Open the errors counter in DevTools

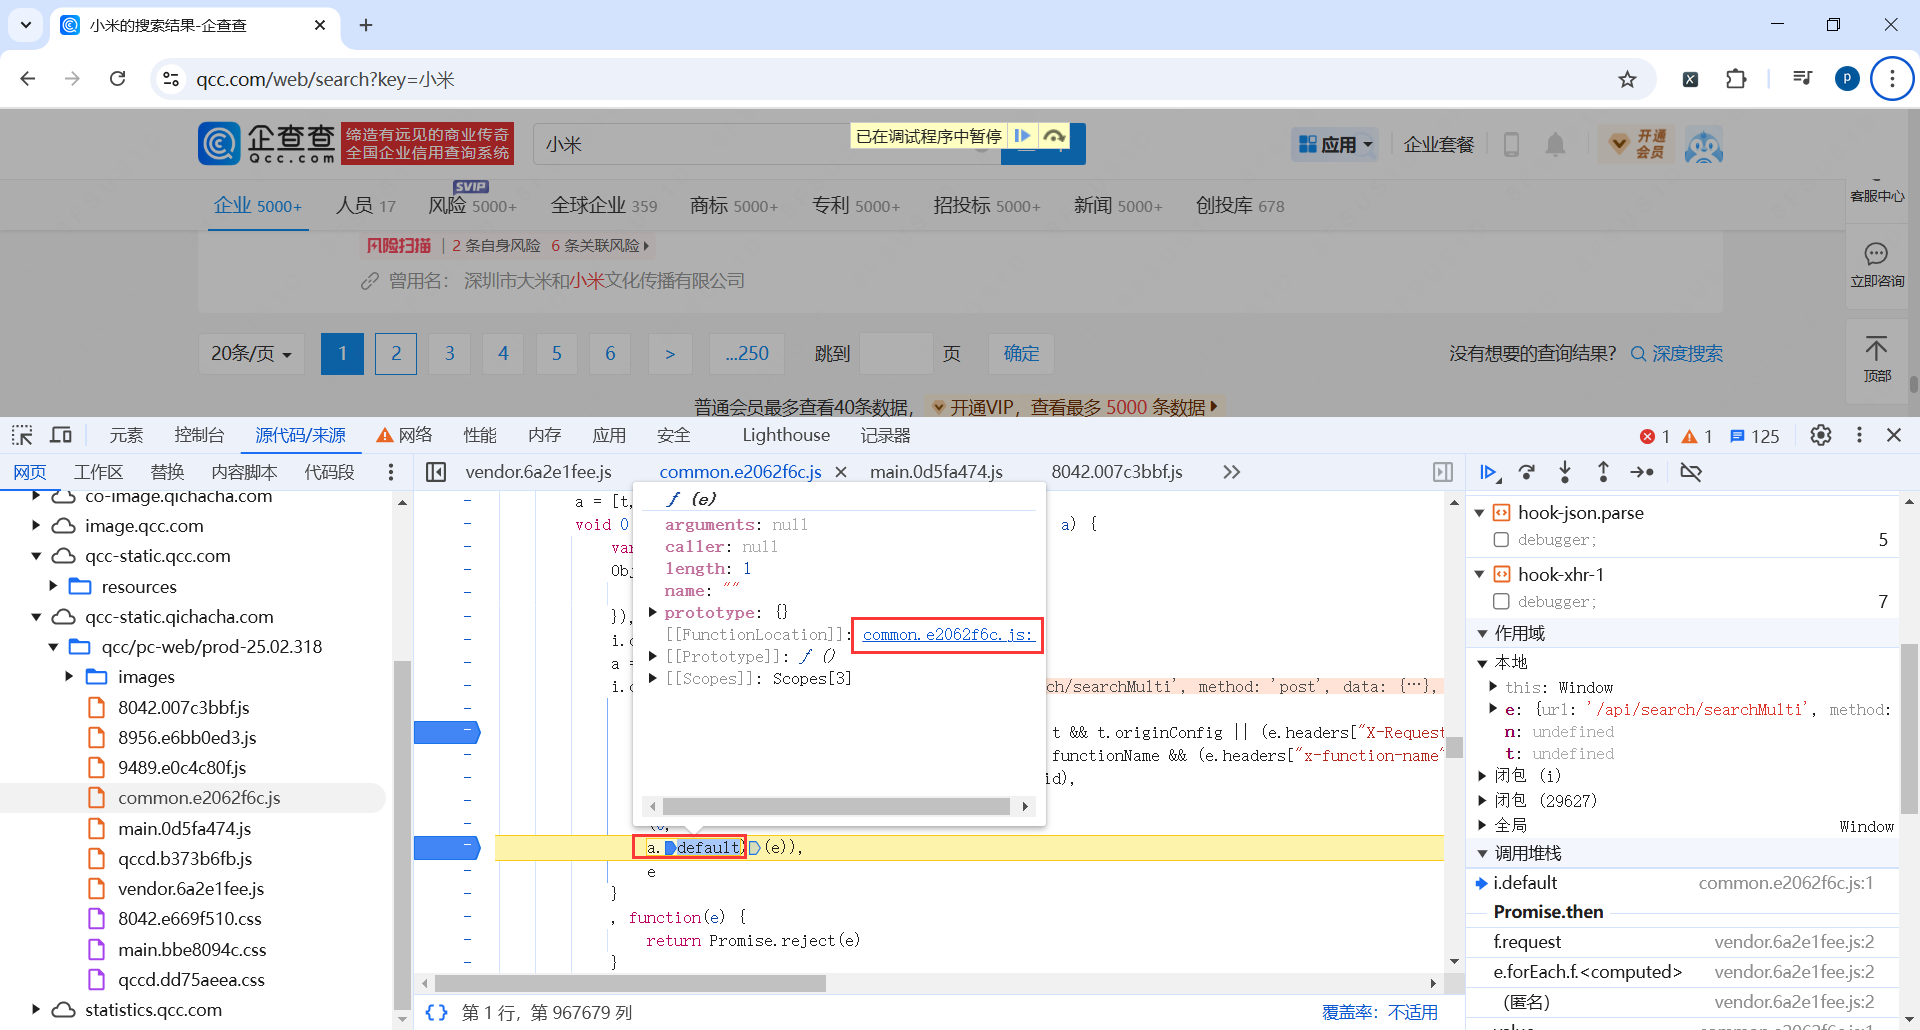[x=1655, y=436]
